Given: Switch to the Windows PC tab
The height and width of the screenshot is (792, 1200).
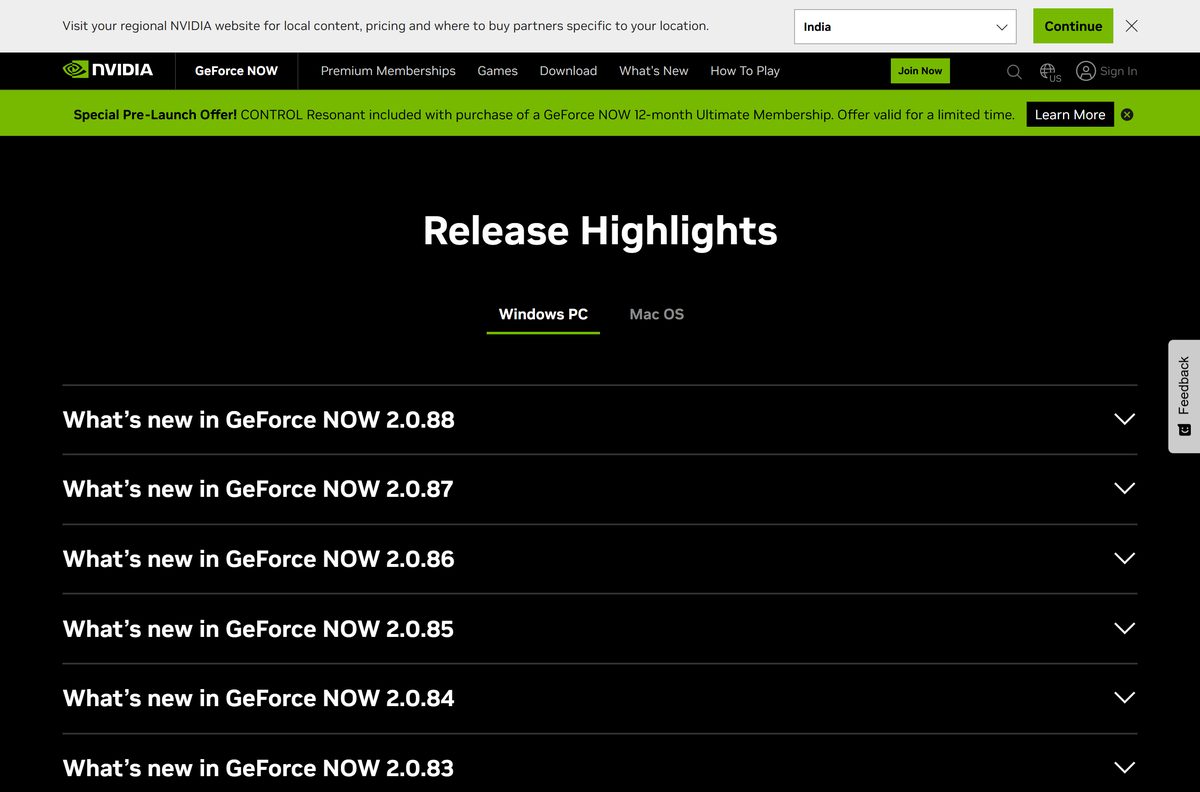Looking at the screenshot, I should pos(543,314).
